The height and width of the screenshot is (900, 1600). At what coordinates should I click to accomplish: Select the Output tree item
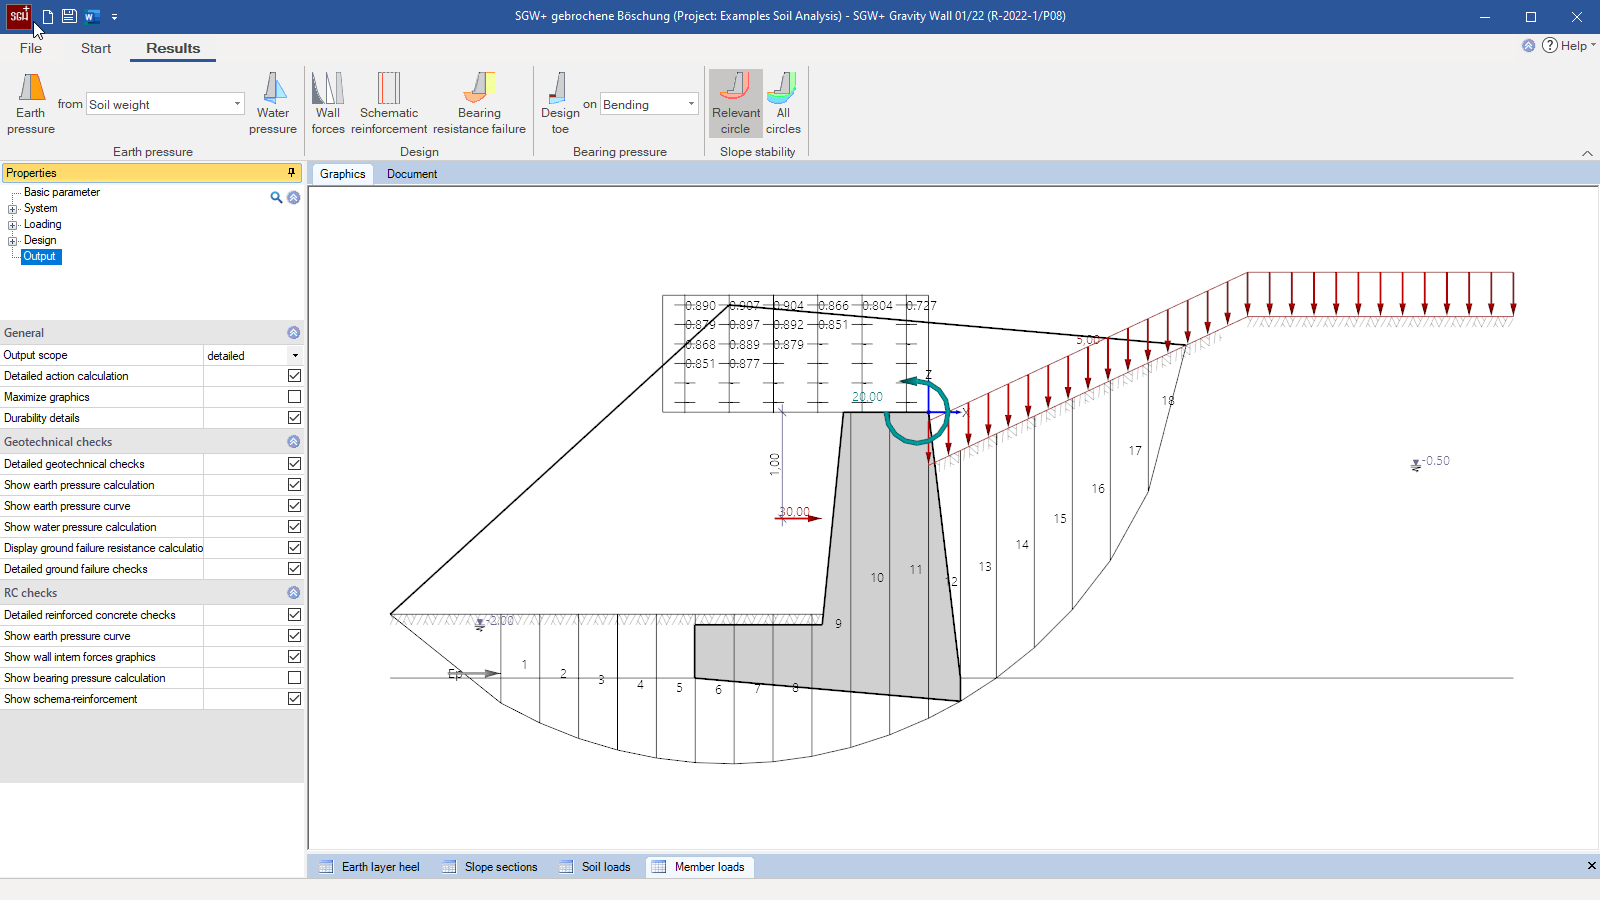[x=41, y=256]
